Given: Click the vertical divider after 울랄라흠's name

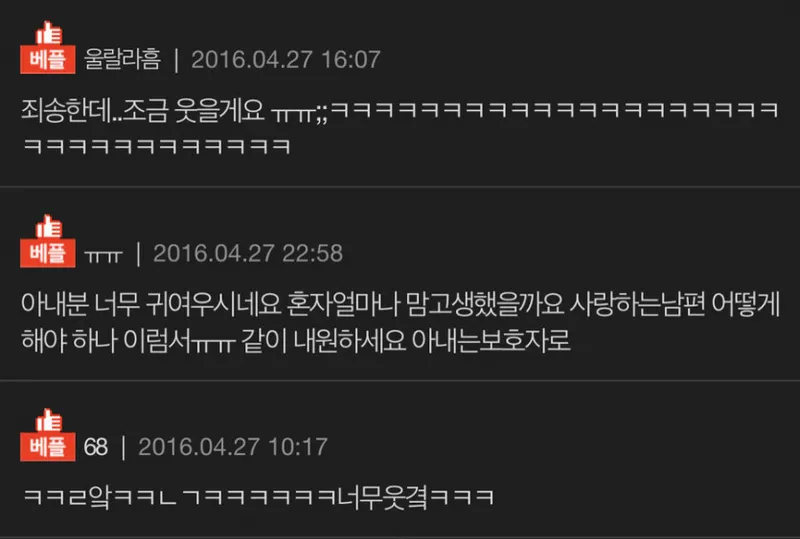Looking at the screenshot, I should tap(177, 60).
